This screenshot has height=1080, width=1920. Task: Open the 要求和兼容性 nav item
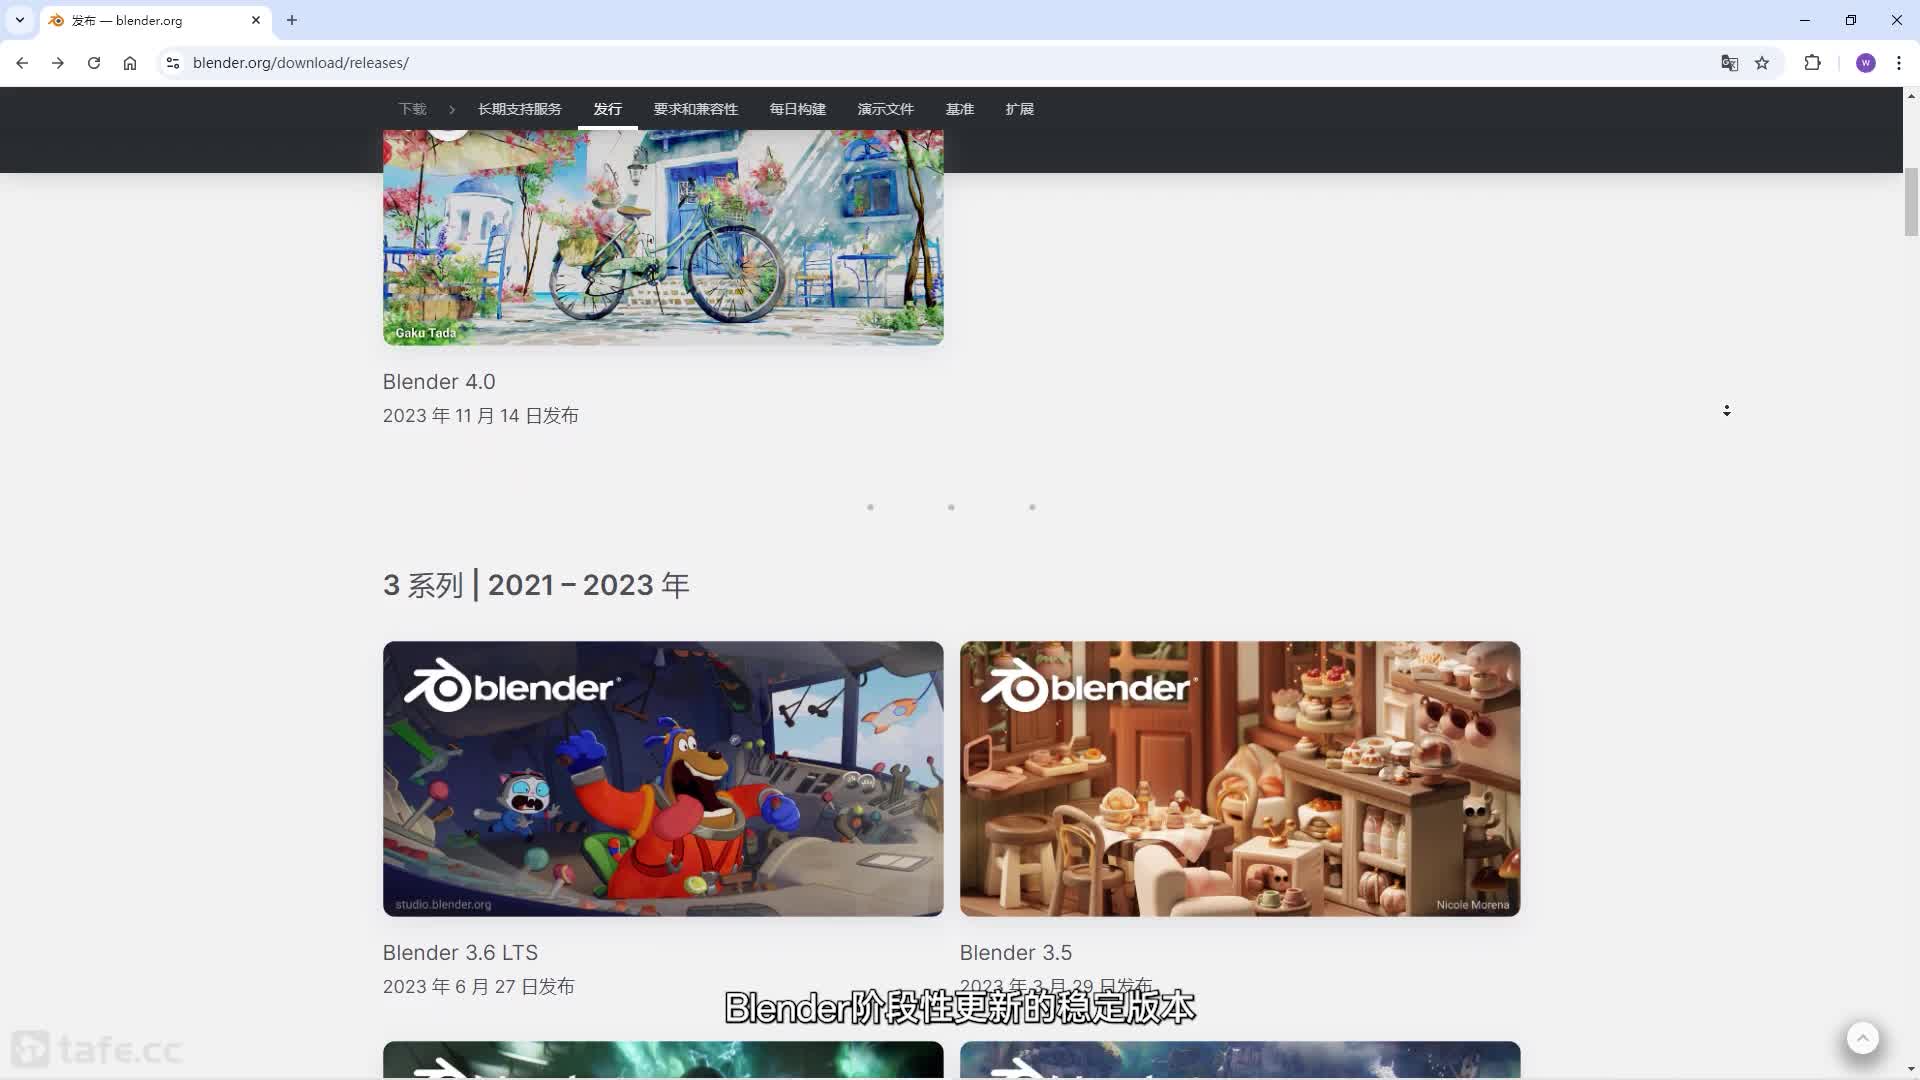[696, 109]
